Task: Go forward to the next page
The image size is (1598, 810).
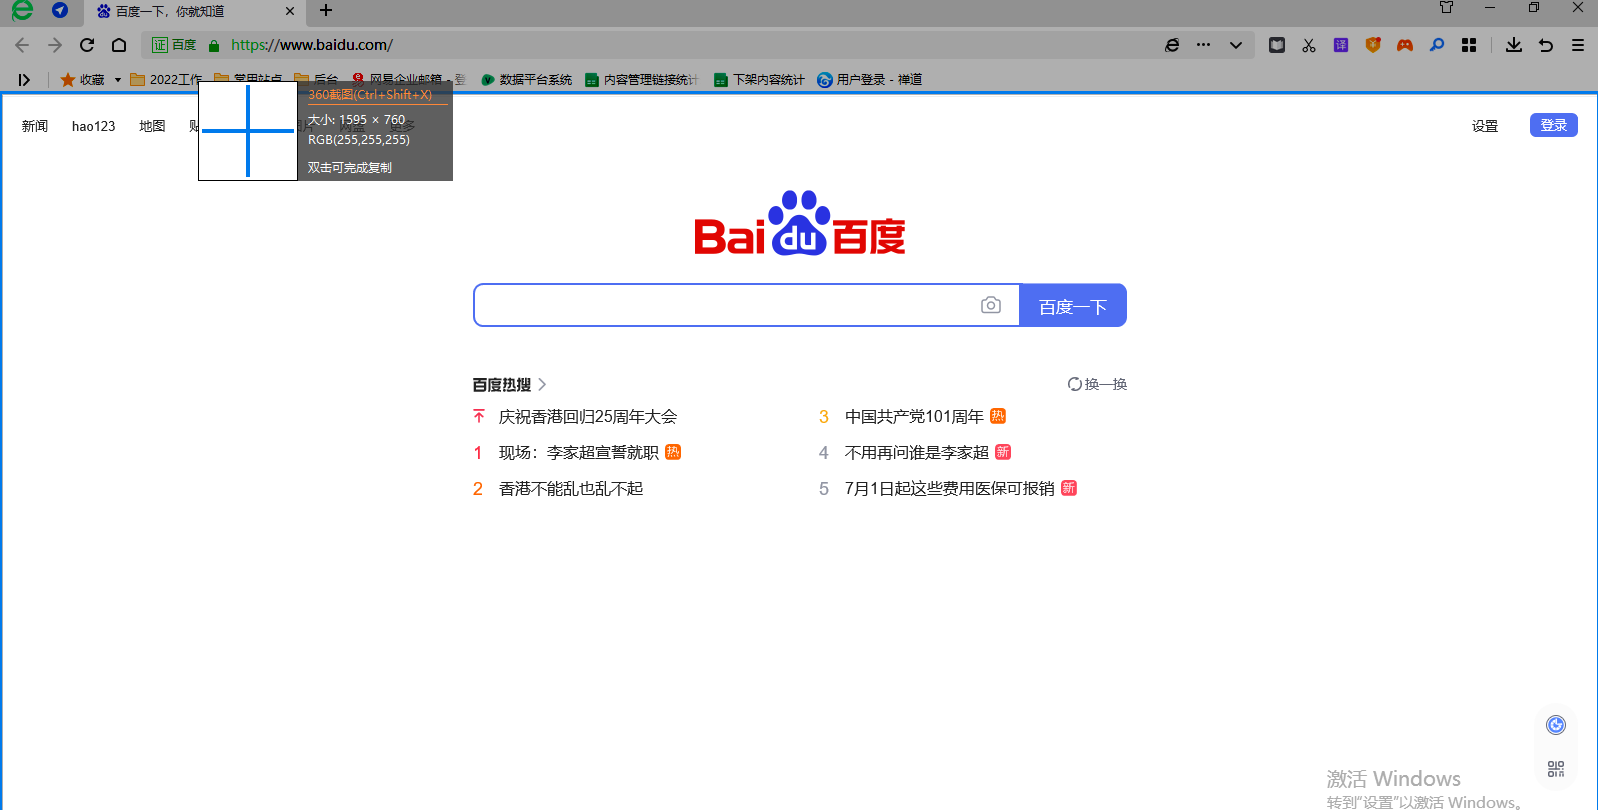Action: coord(55,45)
